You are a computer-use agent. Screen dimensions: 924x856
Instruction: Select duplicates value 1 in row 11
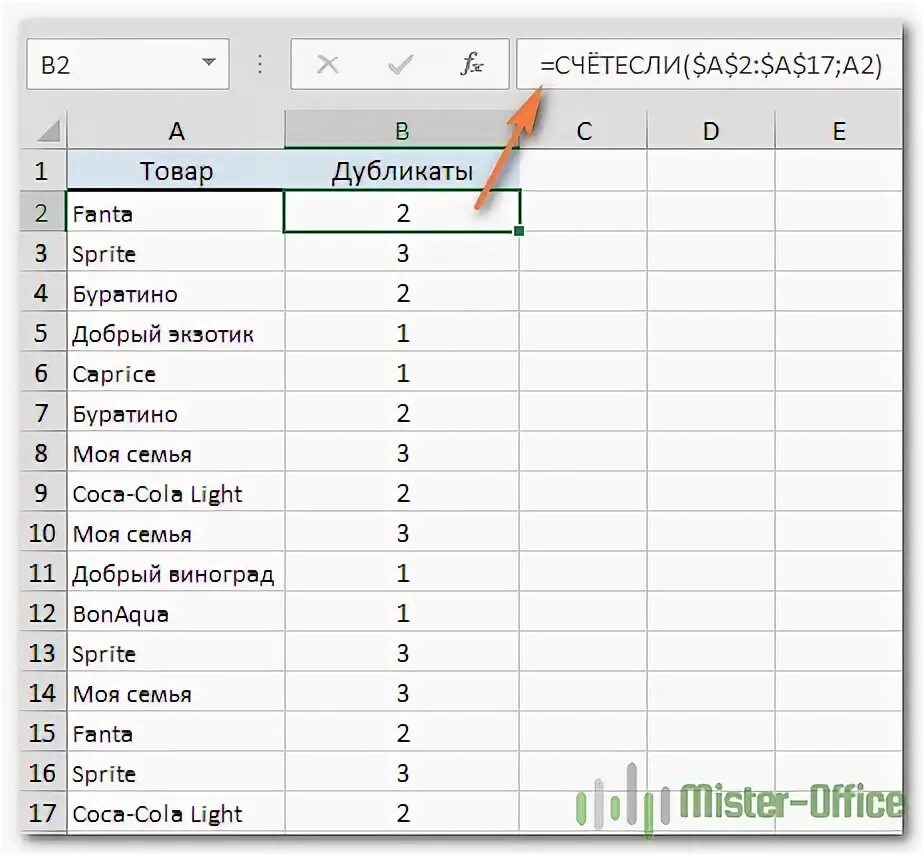tap(402, 572)
